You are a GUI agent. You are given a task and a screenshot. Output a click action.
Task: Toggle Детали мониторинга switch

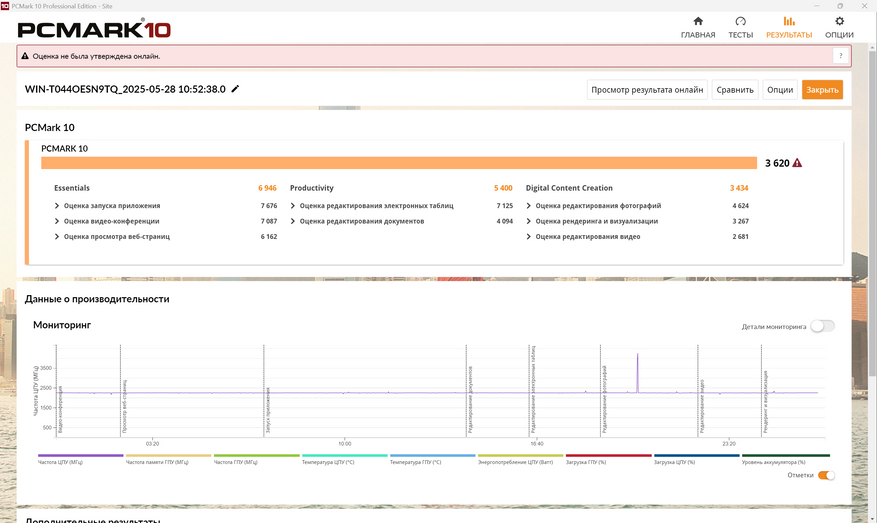click(822, 326)
